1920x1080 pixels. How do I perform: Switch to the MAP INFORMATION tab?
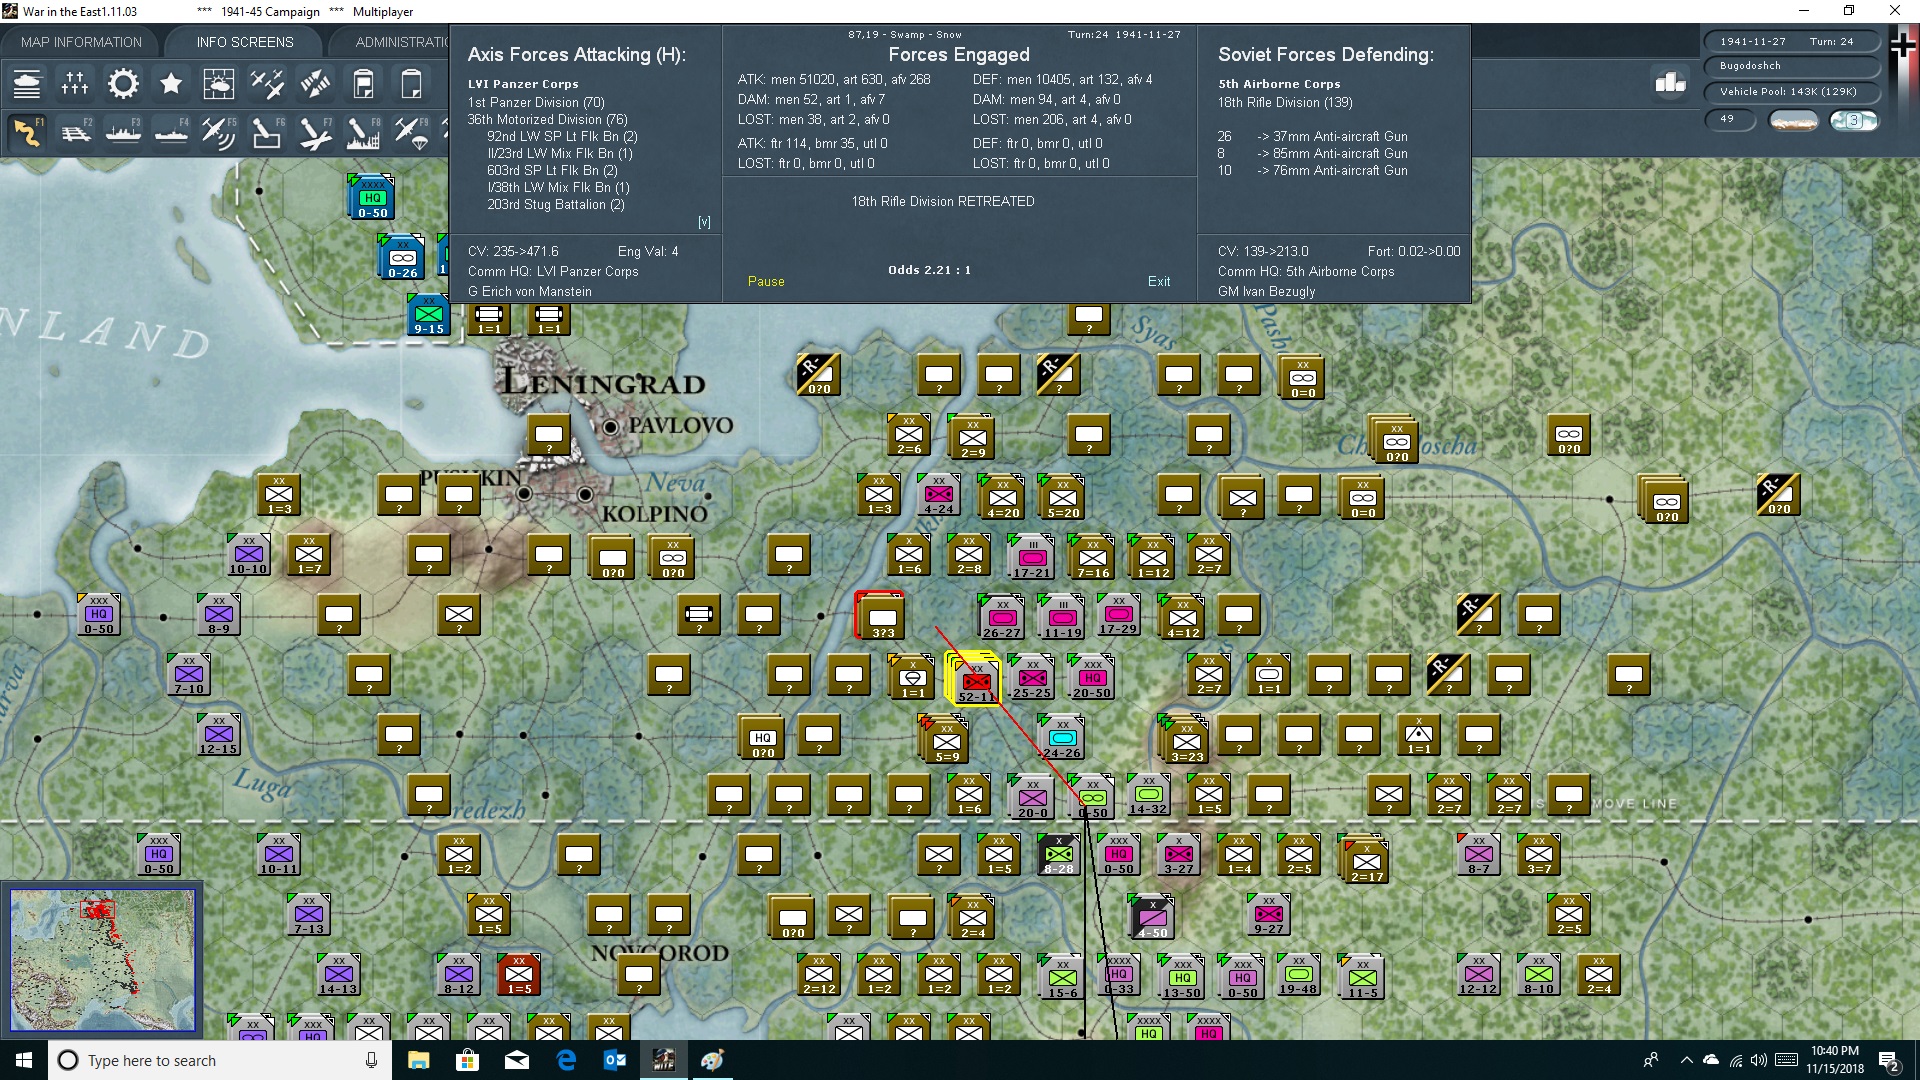(81, 42)
